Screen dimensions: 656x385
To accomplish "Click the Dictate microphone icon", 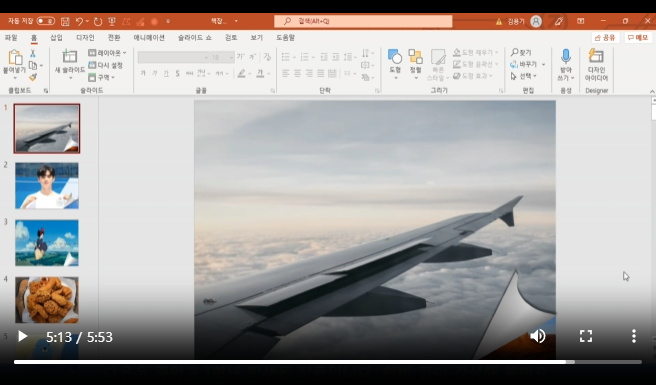I will [x=566, y=56].
